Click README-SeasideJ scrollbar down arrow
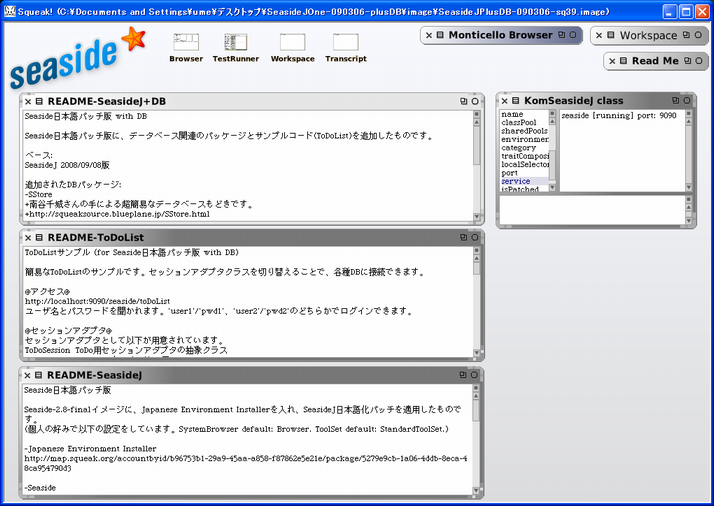714x506 pixels. tap(476, 490)
